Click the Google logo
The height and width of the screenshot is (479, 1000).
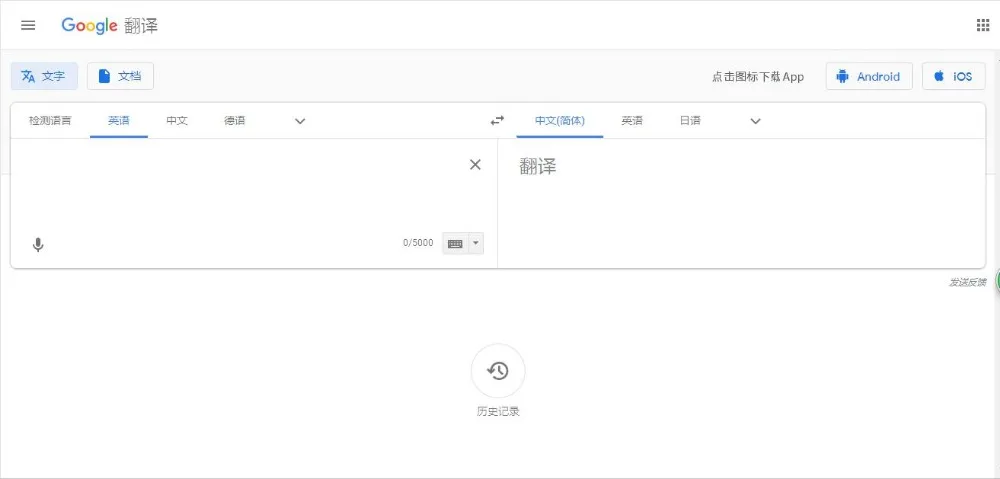click(x=89, y=26)
